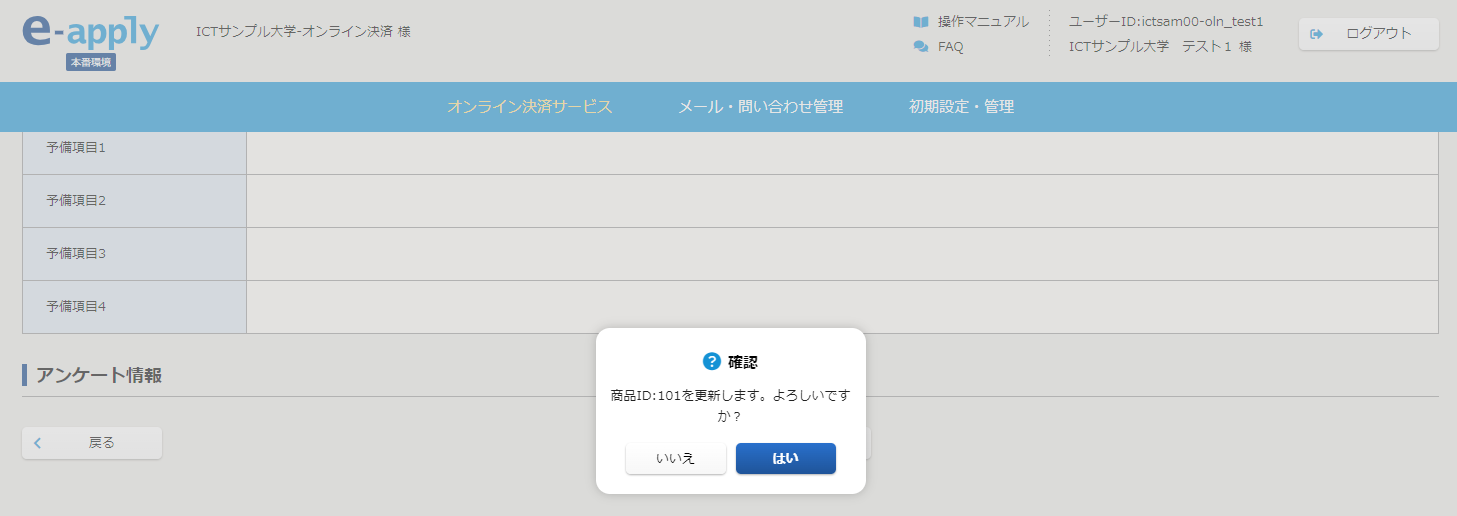Click ICTサンプル大学-オンライン決済 様 header text
This screenshot has height=516, width=1457.
(x=303, y=32)
